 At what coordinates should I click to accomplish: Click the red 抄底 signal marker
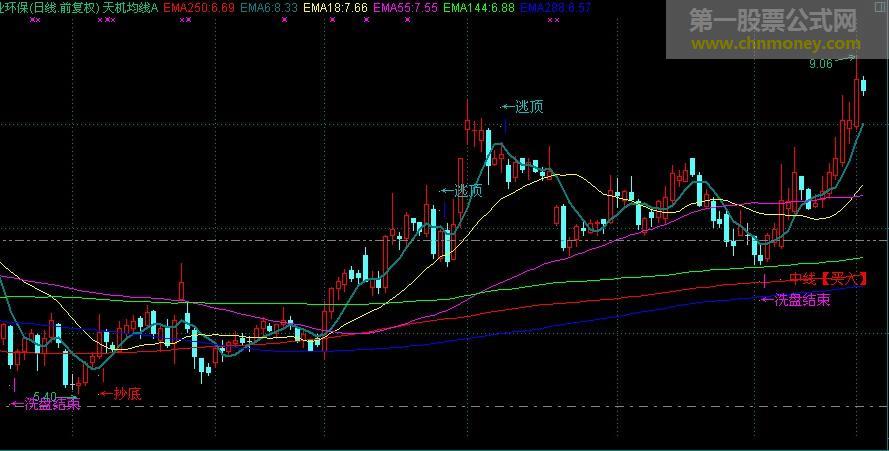coord(120,394)
